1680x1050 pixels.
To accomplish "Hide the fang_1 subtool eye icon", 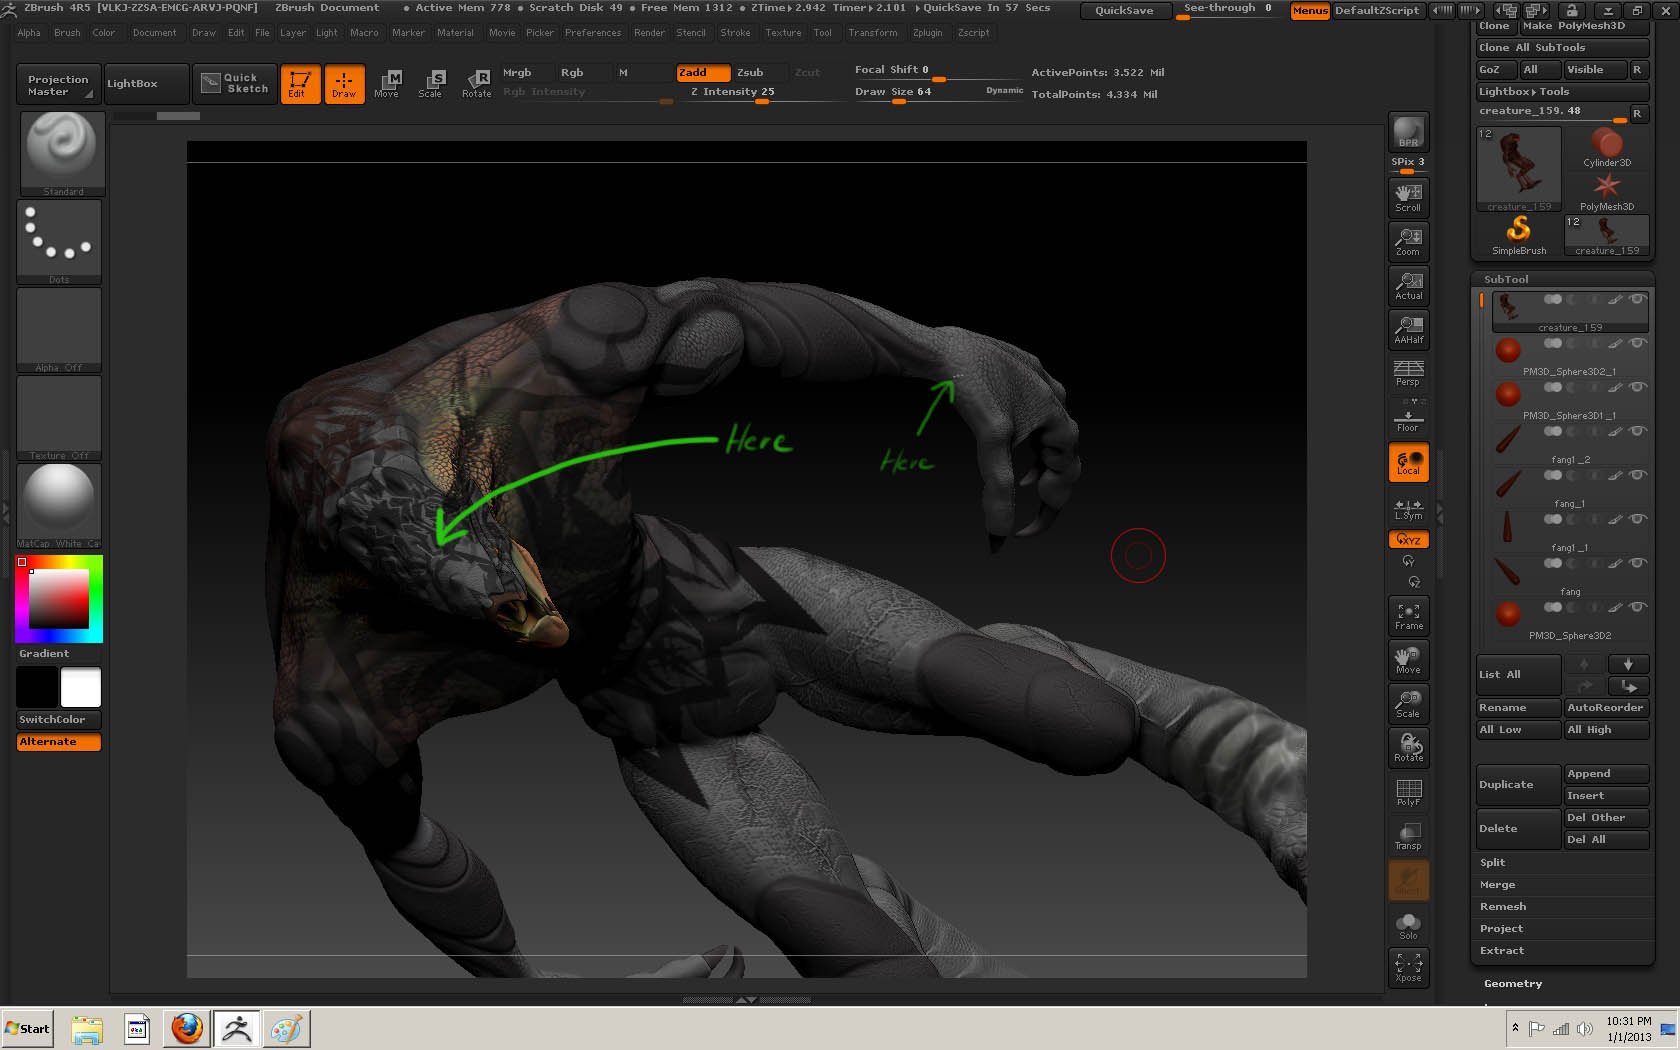I will 1637,475.
